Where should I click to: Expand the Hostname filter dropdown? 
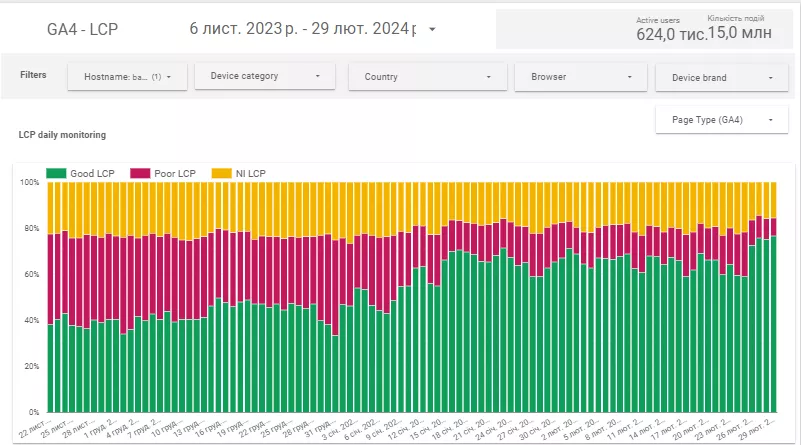coord(127,77)
